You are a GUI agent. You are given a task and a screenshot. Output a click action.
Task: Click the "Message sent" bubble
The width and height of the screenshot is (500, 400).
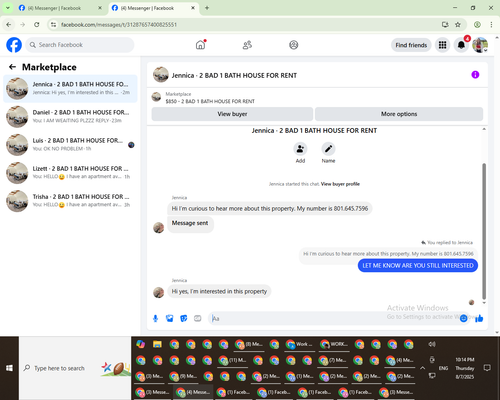click(190, 223)
